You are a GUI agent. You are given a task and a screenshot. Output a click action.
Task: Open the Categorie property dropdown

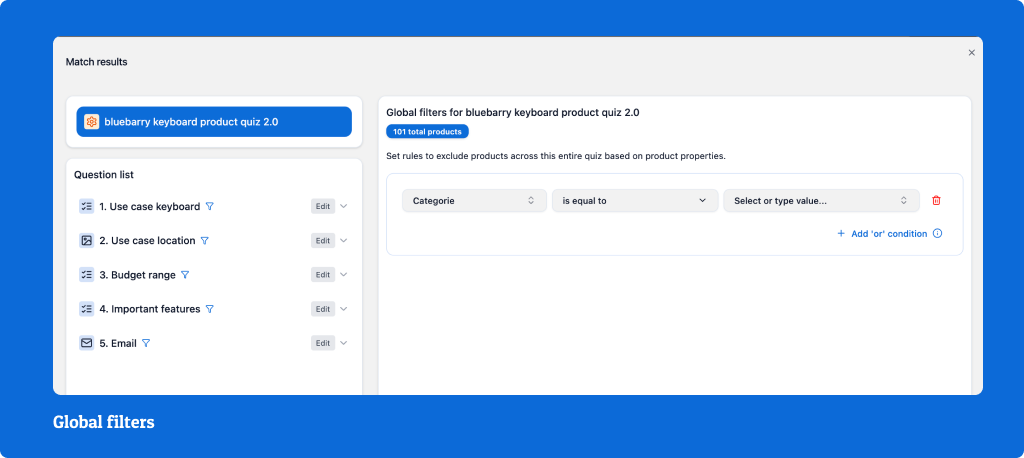coord(474,201)
